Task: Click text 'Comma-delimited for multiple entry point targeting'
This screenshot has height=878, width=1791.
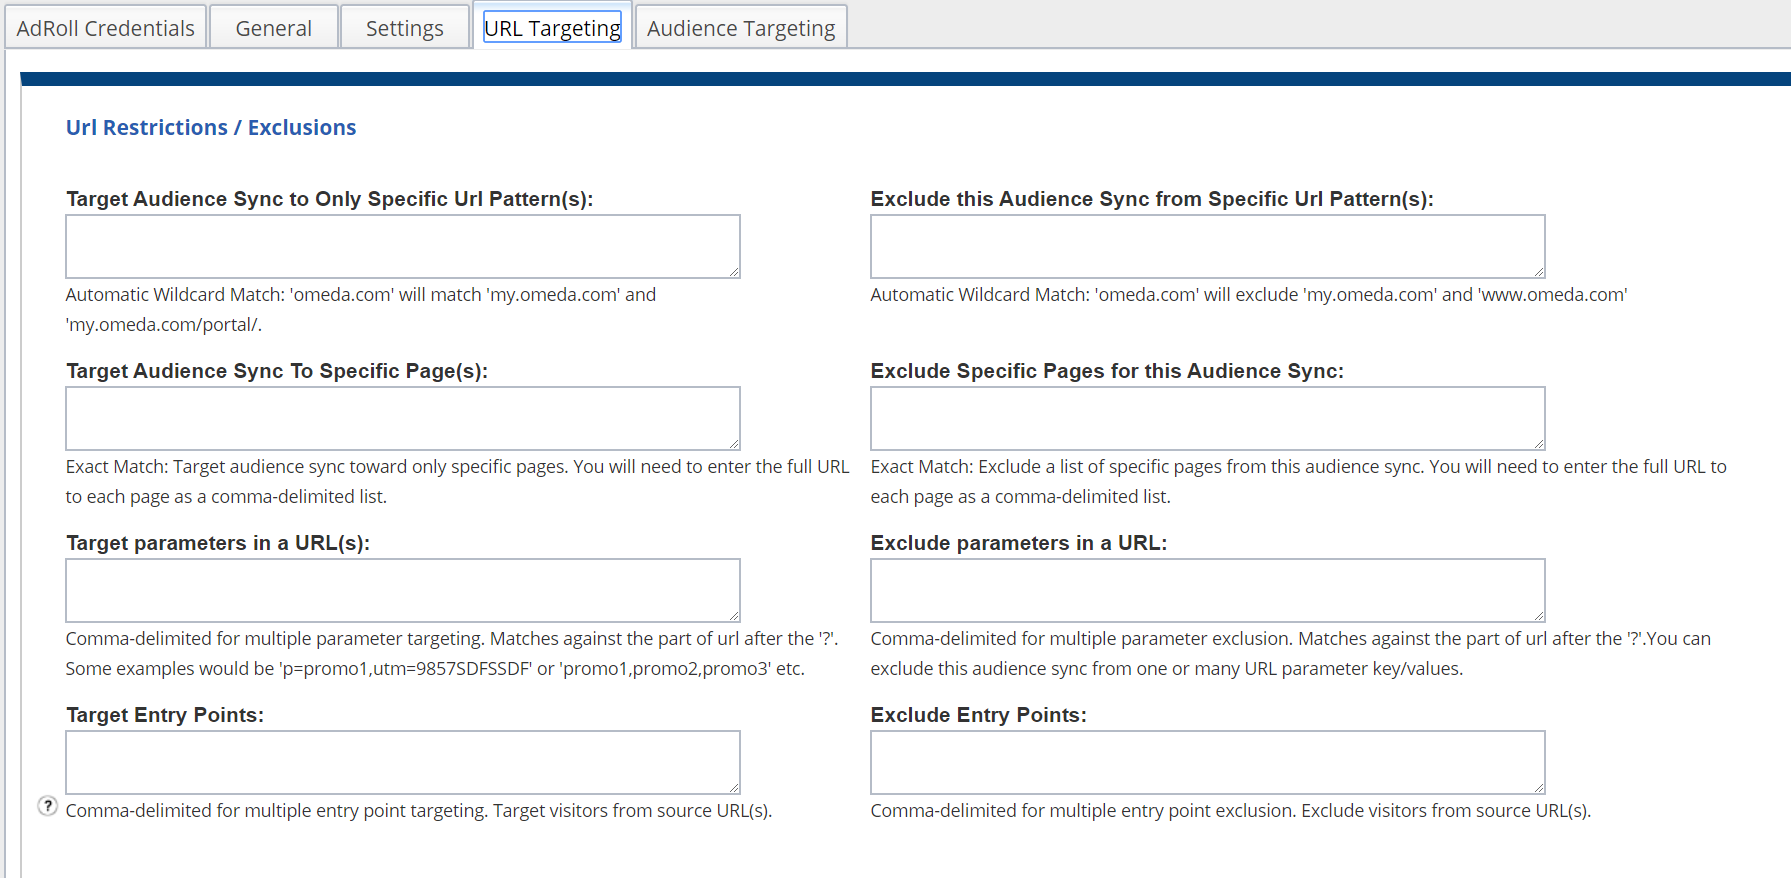Action: tap(277, 811)
